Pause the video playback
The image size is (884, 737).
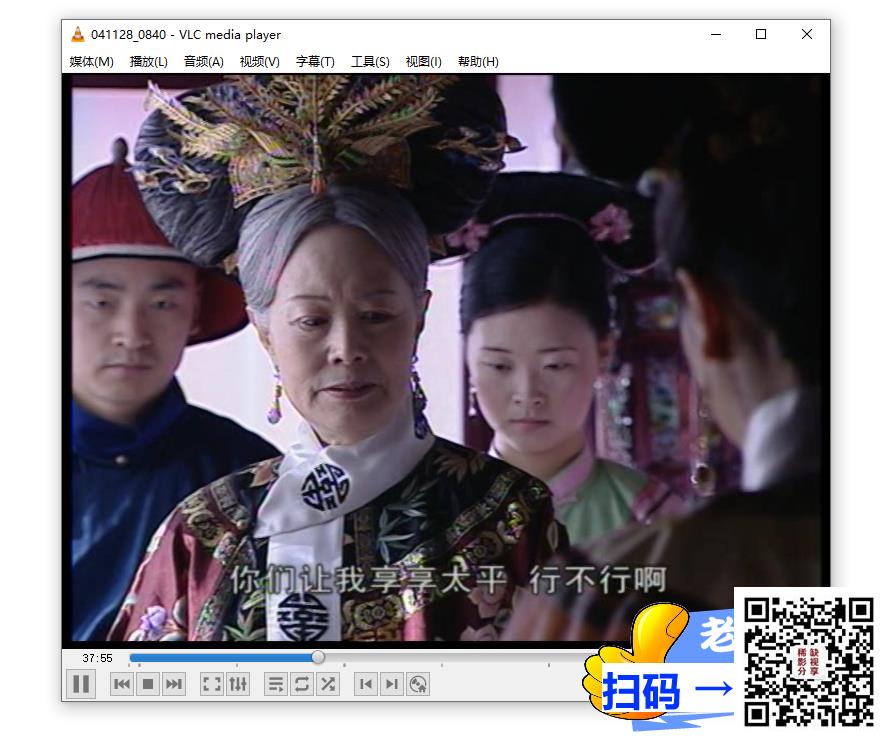(x=81, y=684)
